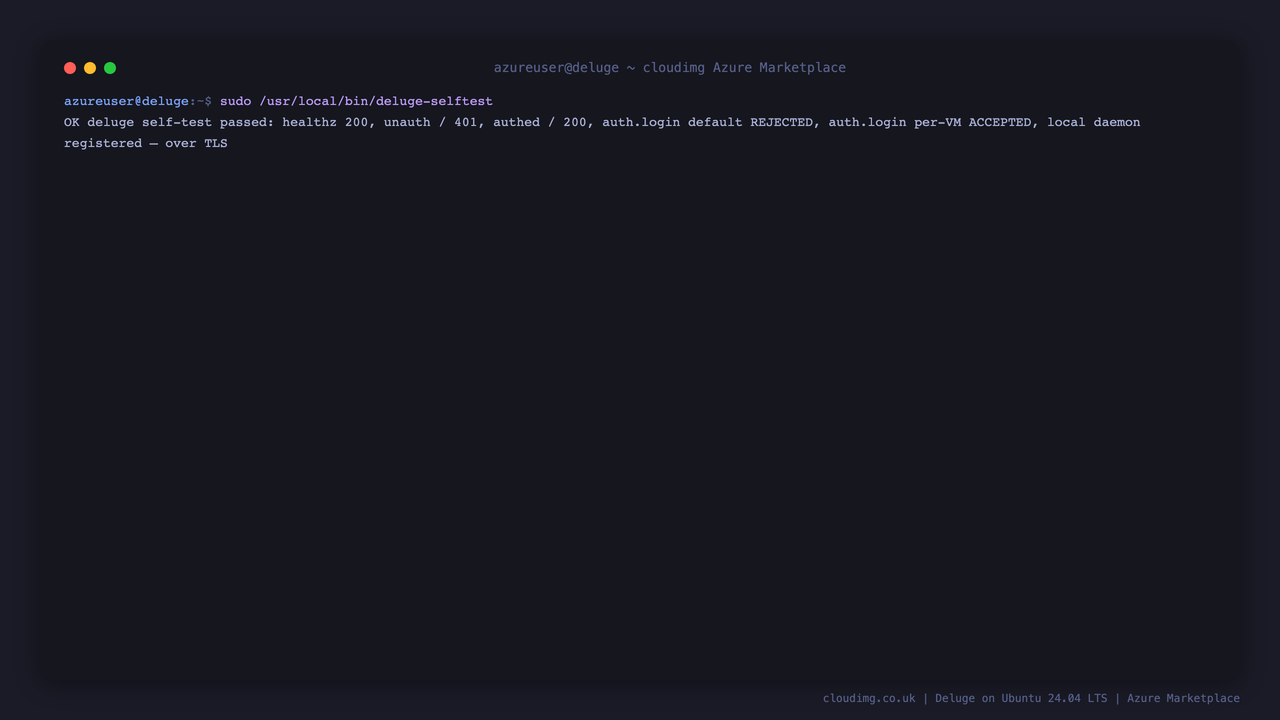Click the green maximize window dot

[110, 68]
